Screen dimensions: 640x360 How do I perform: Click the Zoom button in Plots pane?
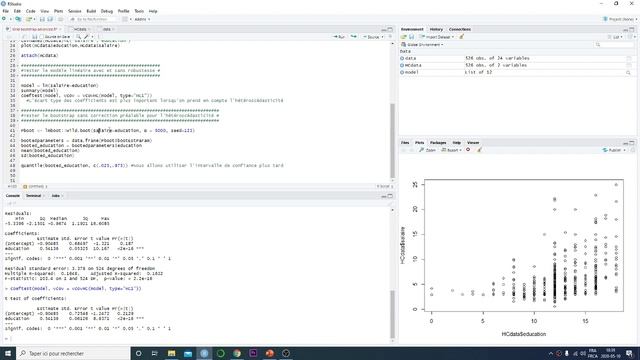coord(428,150)
